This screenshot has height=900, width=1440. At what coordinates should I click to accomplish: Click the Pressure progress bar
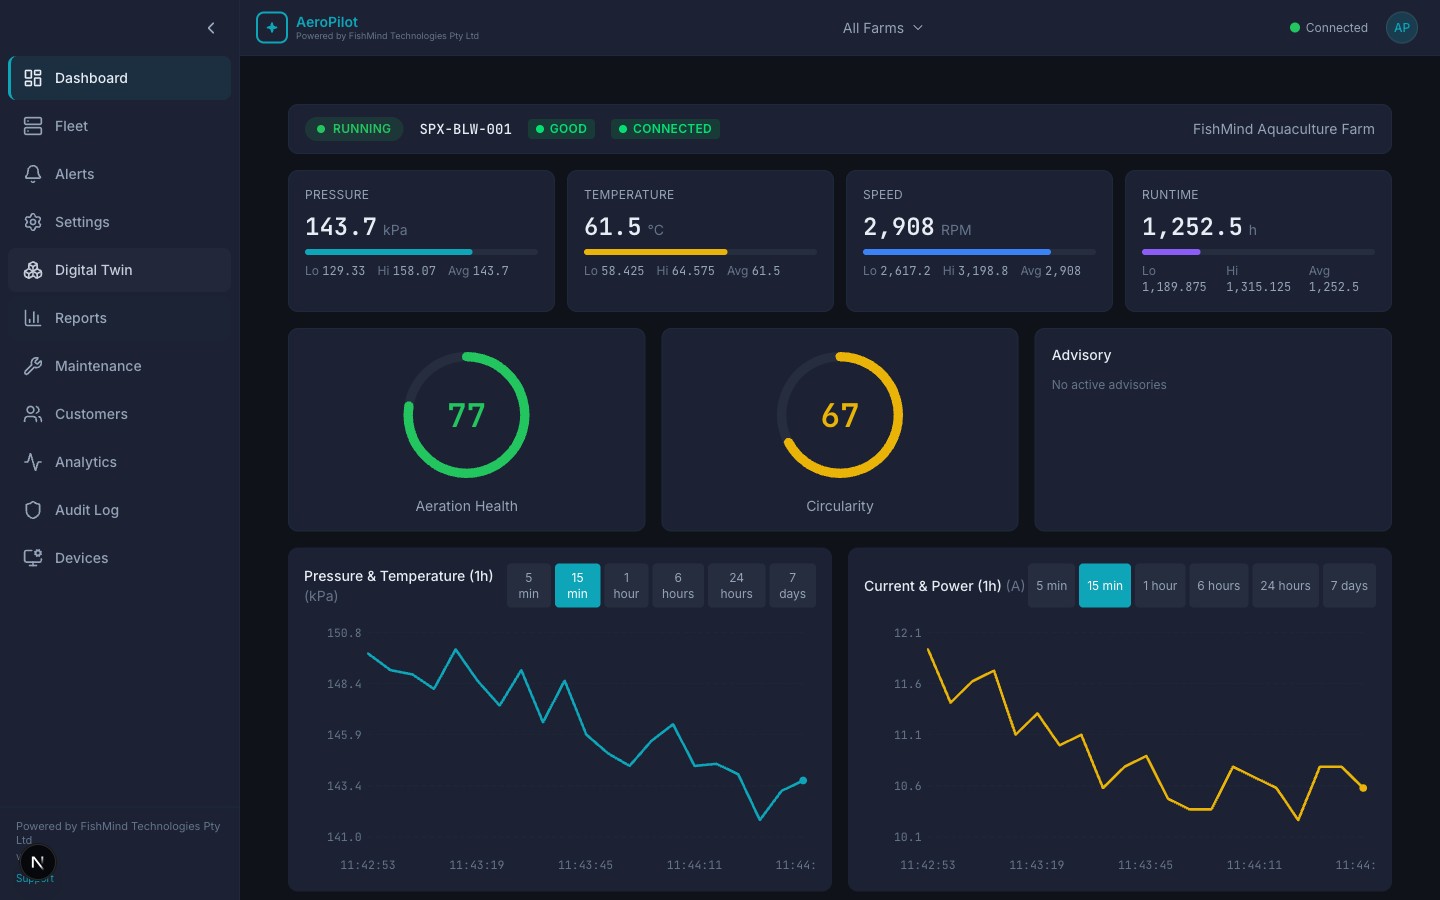pos(421,252)
